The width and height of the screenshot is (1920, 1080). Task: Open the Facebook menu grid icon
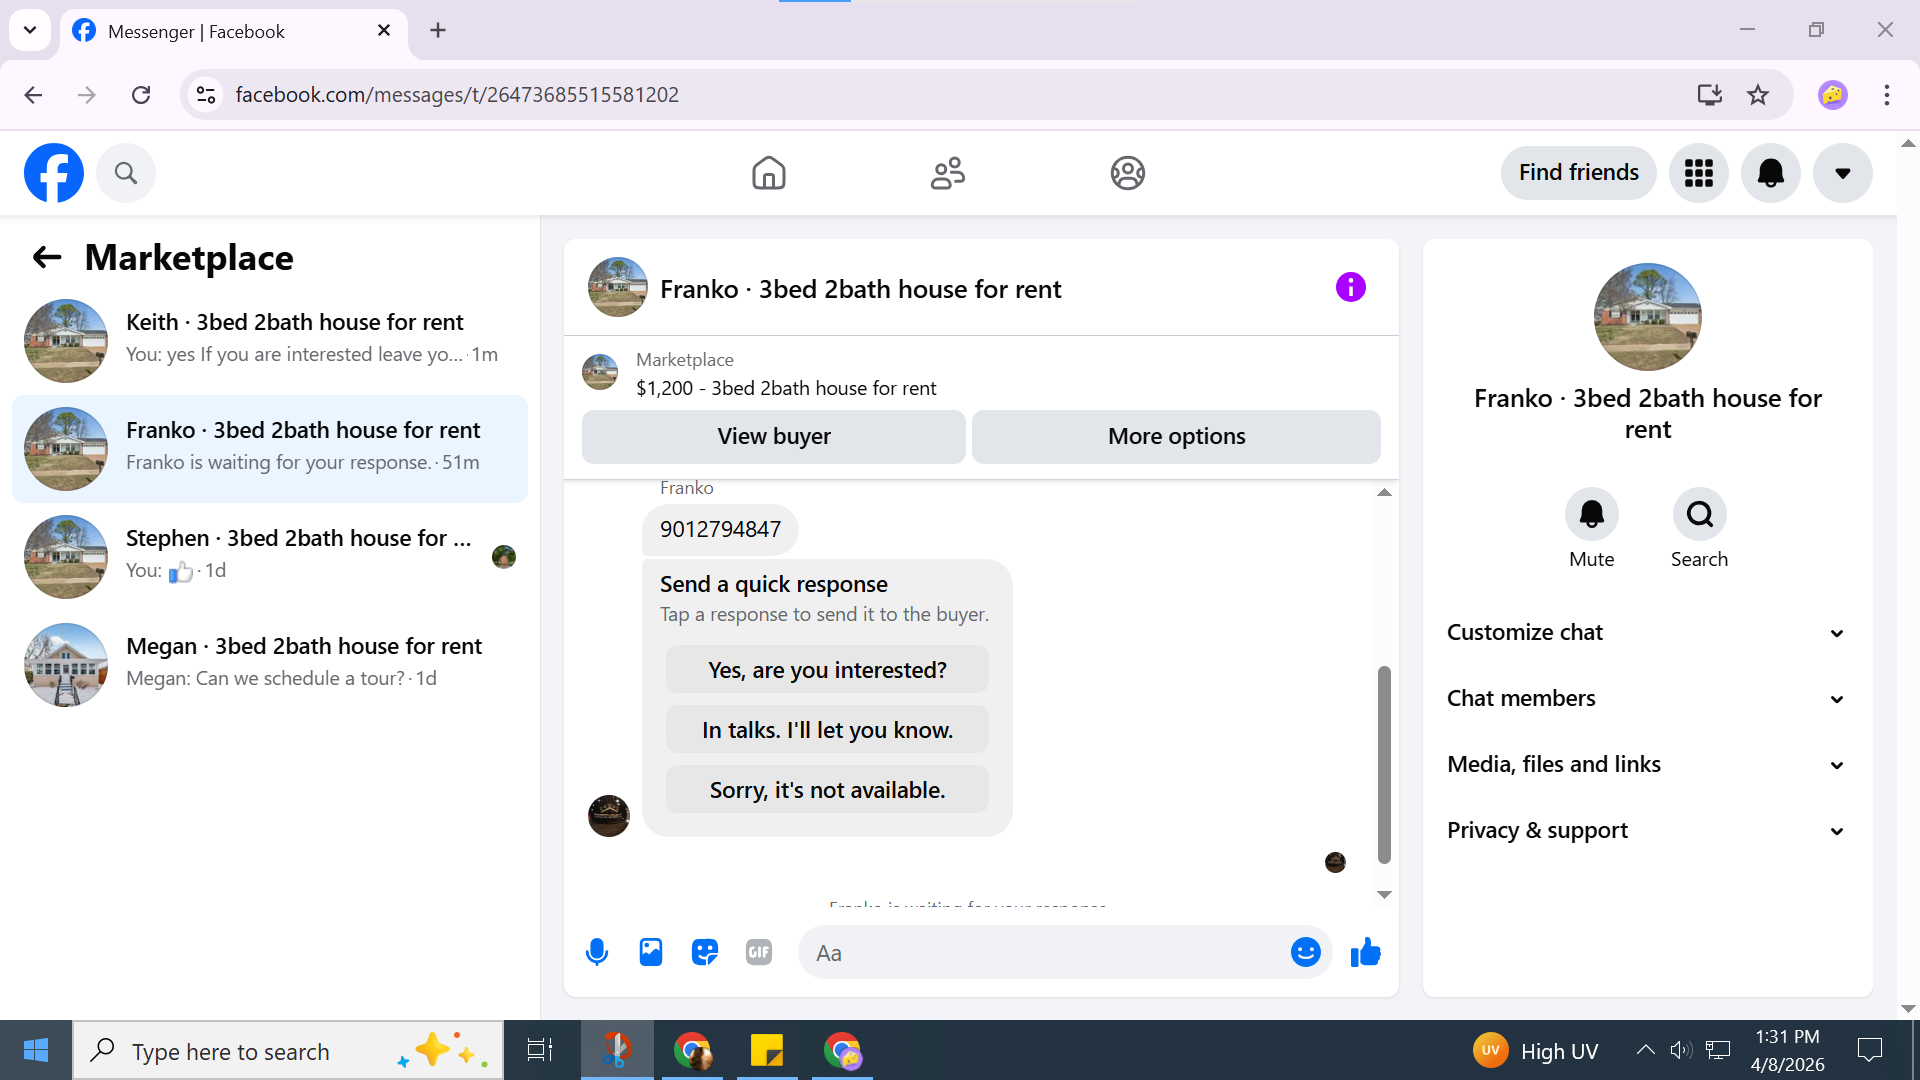click(1698, 173)
